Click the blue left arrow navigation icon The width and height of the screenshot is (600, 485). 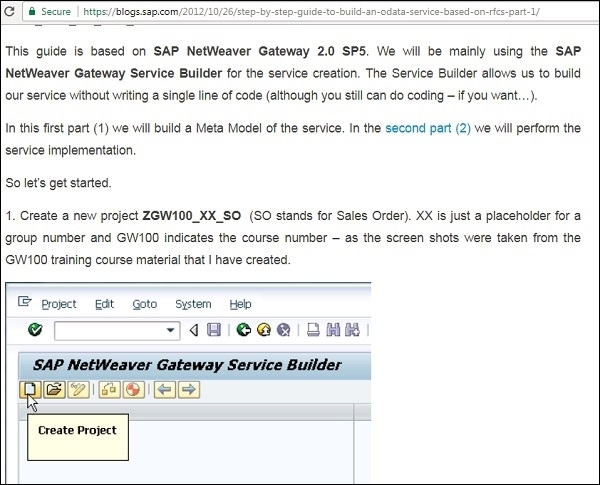point(165,390)
